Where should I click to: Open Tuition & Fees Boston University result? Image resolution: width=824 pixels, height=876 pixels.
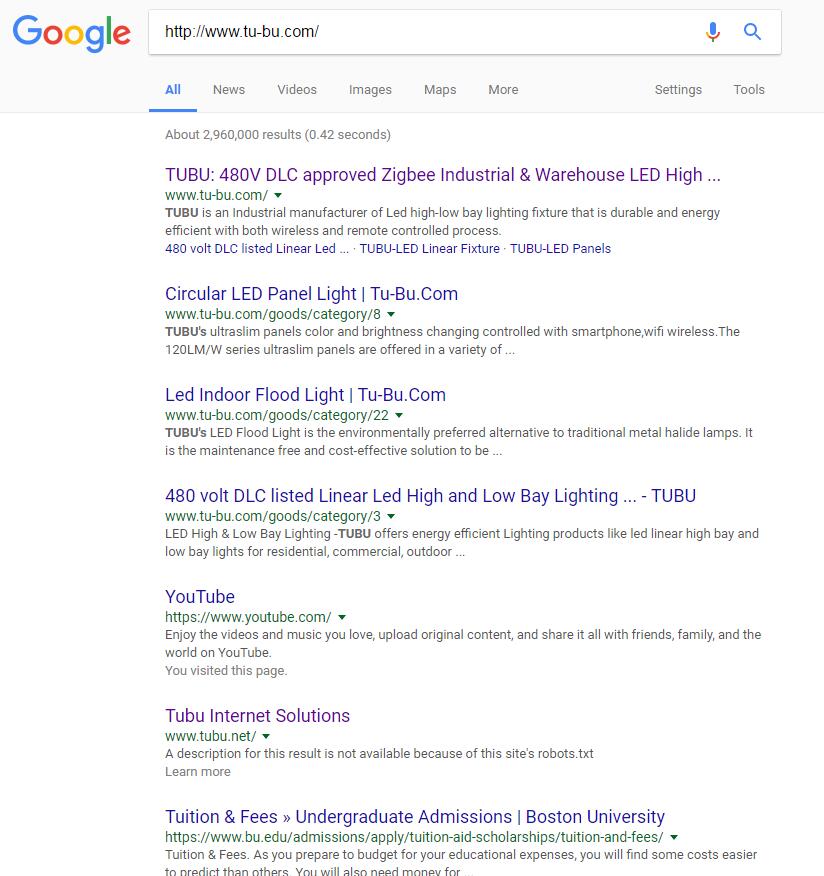click(415, 817)
